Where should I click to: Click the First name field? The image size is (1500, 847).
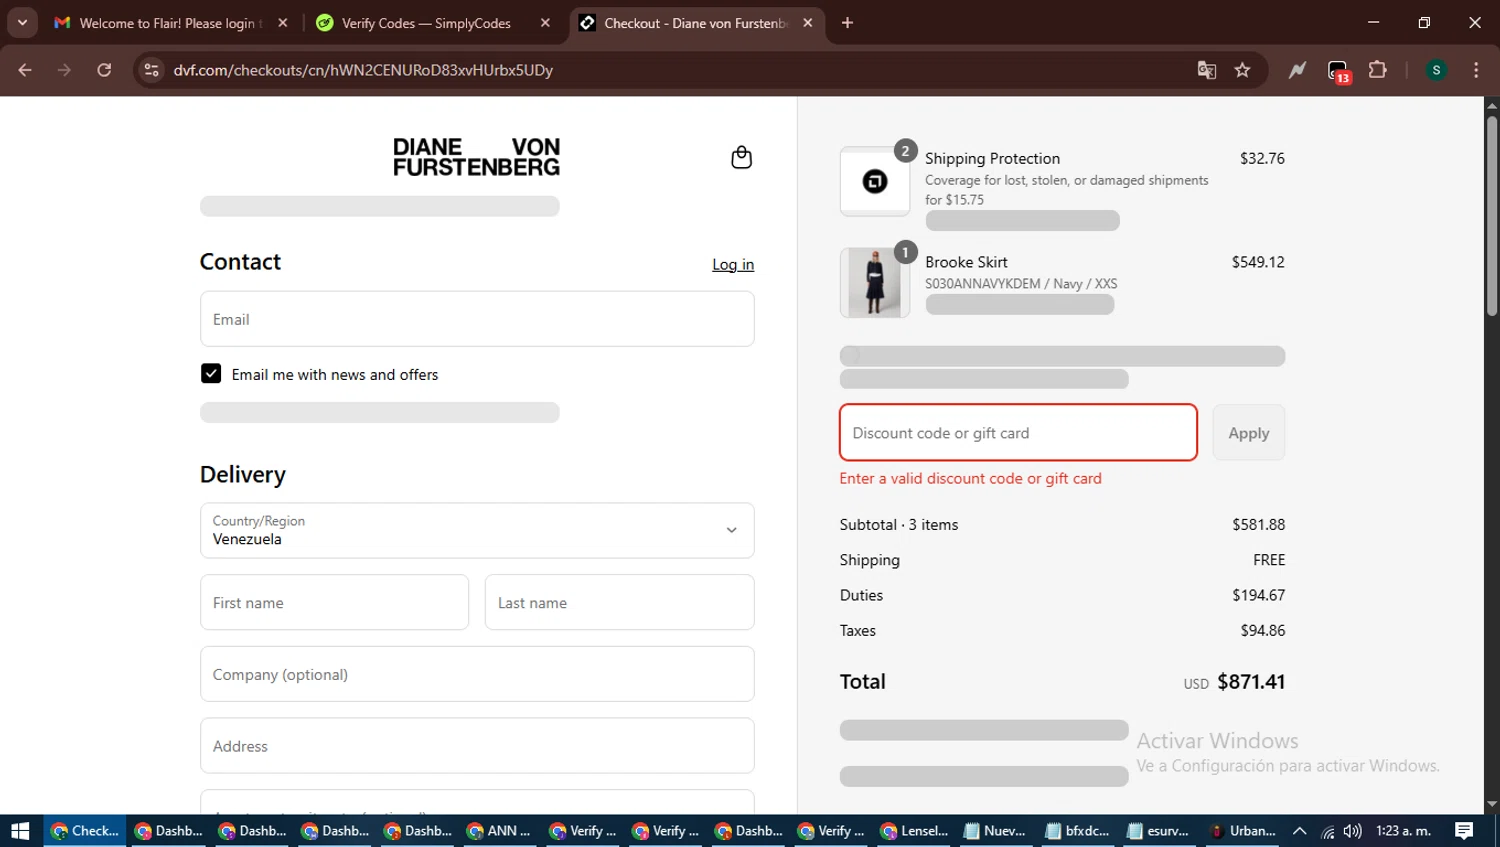pyautogui.click(x=334, y=602)
